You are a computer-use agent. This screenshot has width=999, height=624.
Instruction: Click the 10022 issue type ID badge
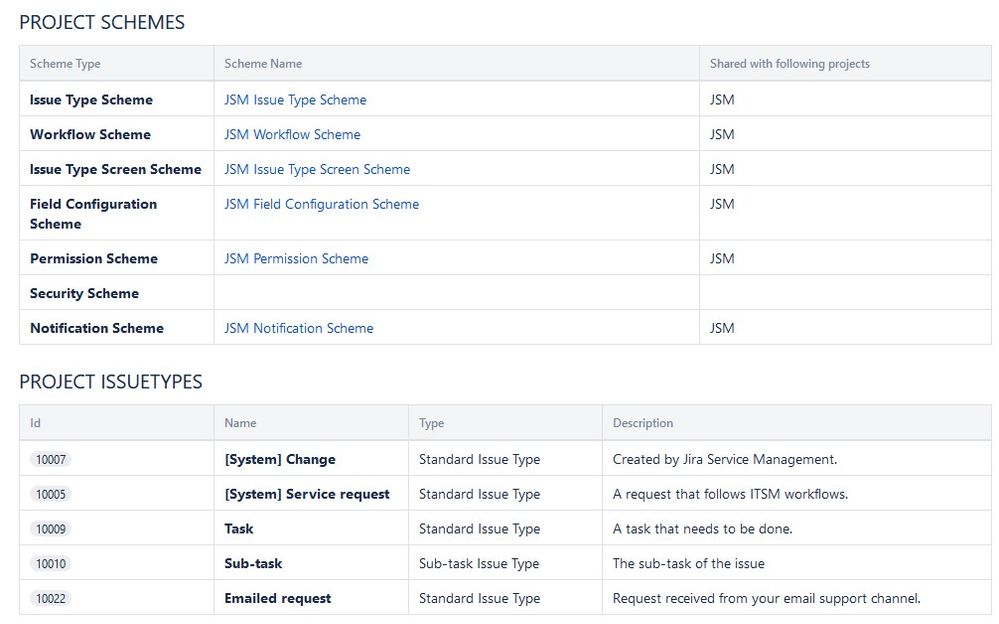pos(50,599)
